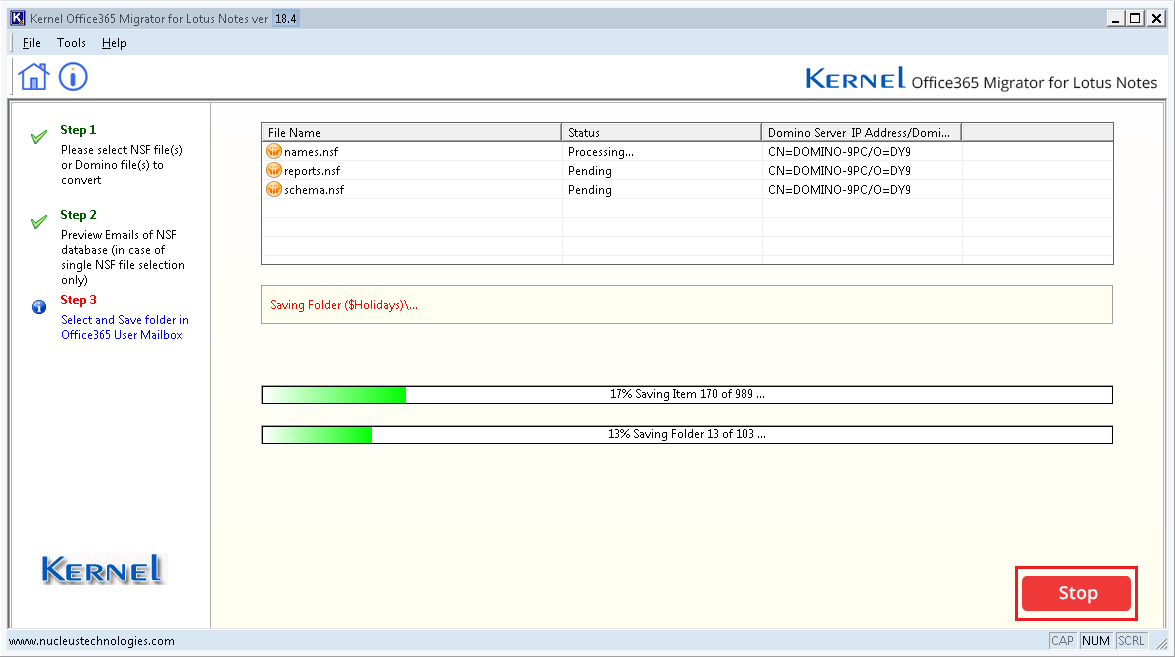
Task: Click the names.nsf file name
Action: [x=311, y=152]
